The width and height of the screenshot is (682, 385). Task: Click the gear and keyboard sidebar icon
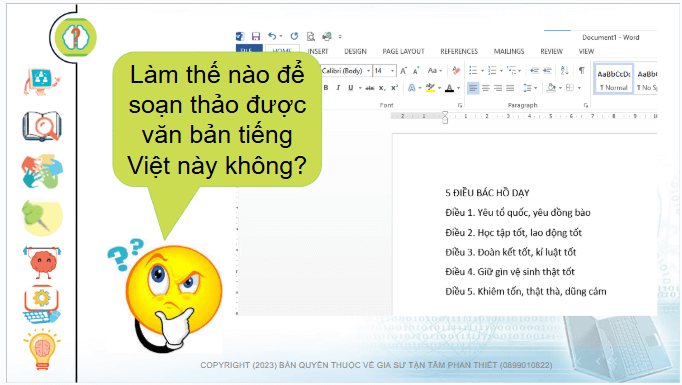coord(42,305)
